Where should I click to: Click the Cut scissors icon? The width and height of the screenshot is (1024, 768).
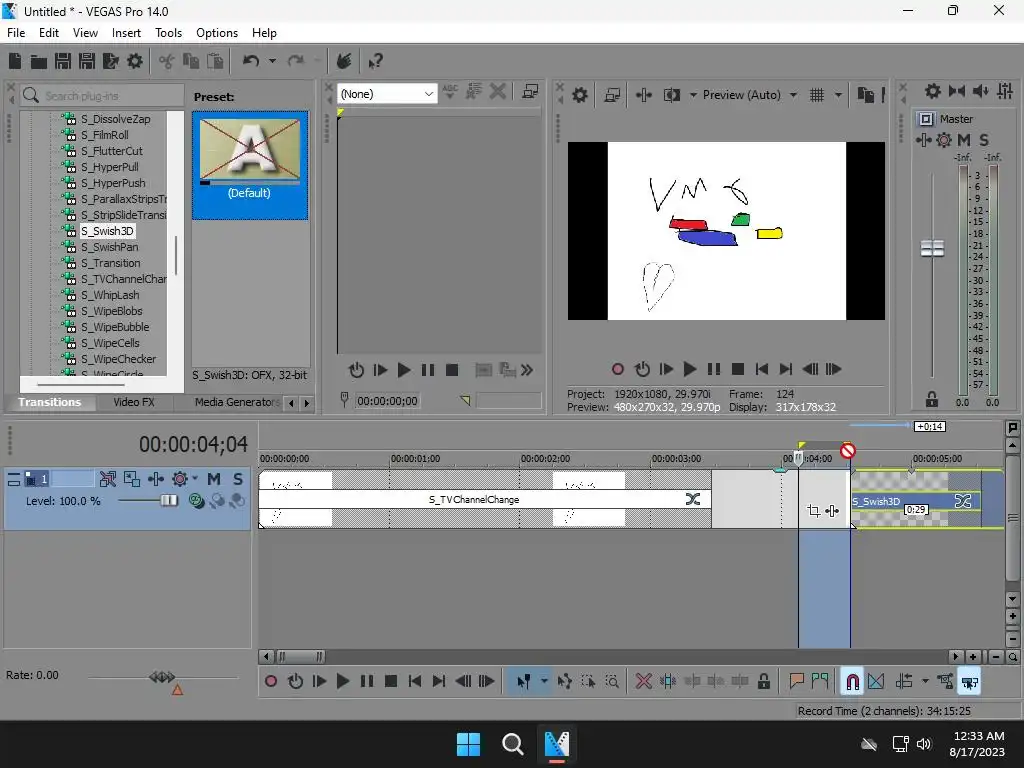[167, 61]
